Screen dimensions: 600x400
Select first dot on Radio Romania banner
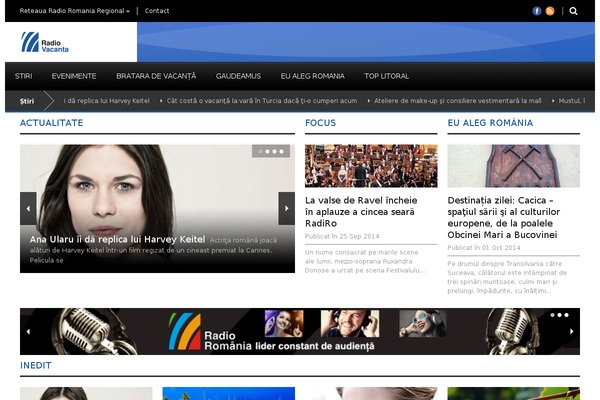pos(553,315)
